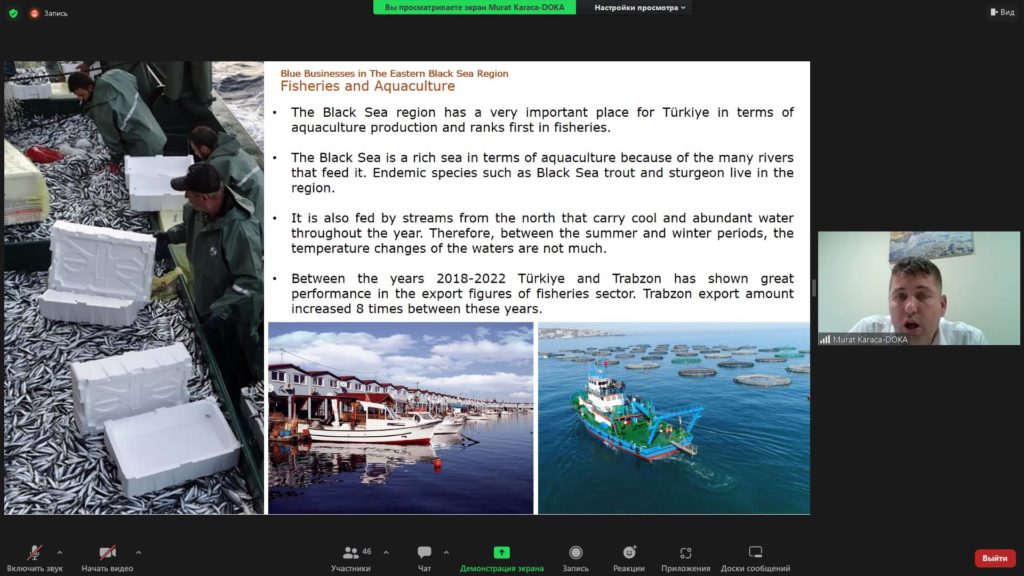Expand video options chevron next to camera
The width and height of the screenshot is (1024, 576).
point(138,552)
